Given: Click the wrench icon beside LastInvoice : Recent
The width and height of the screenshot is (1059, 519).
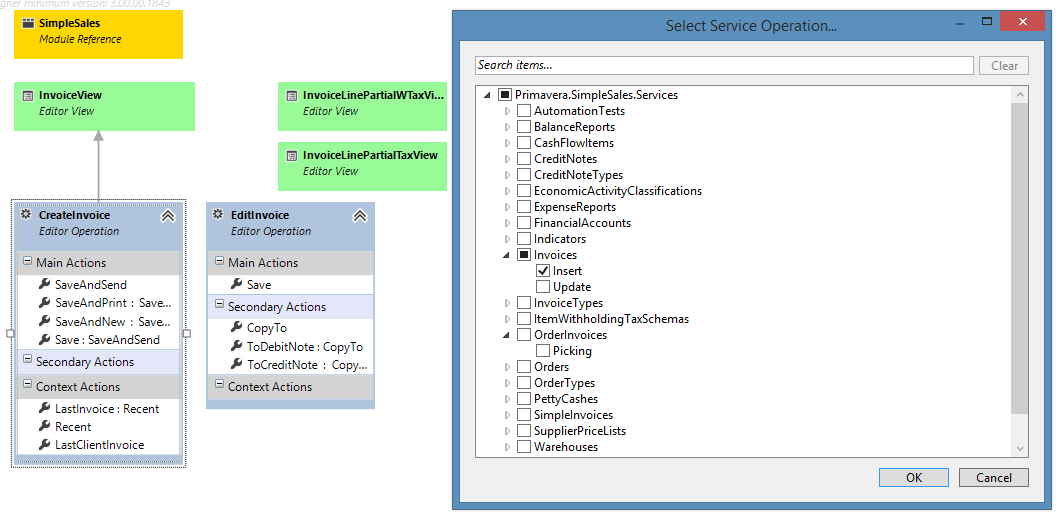Looking at the screenshot, I should pyautogui.click(x=45, y=408).
